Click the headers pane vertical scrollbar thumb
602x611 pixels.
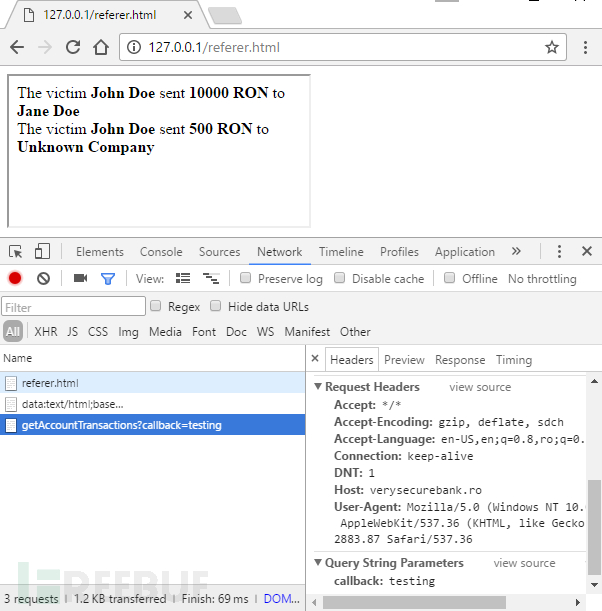pyautogui.click(x=594, y=527)
